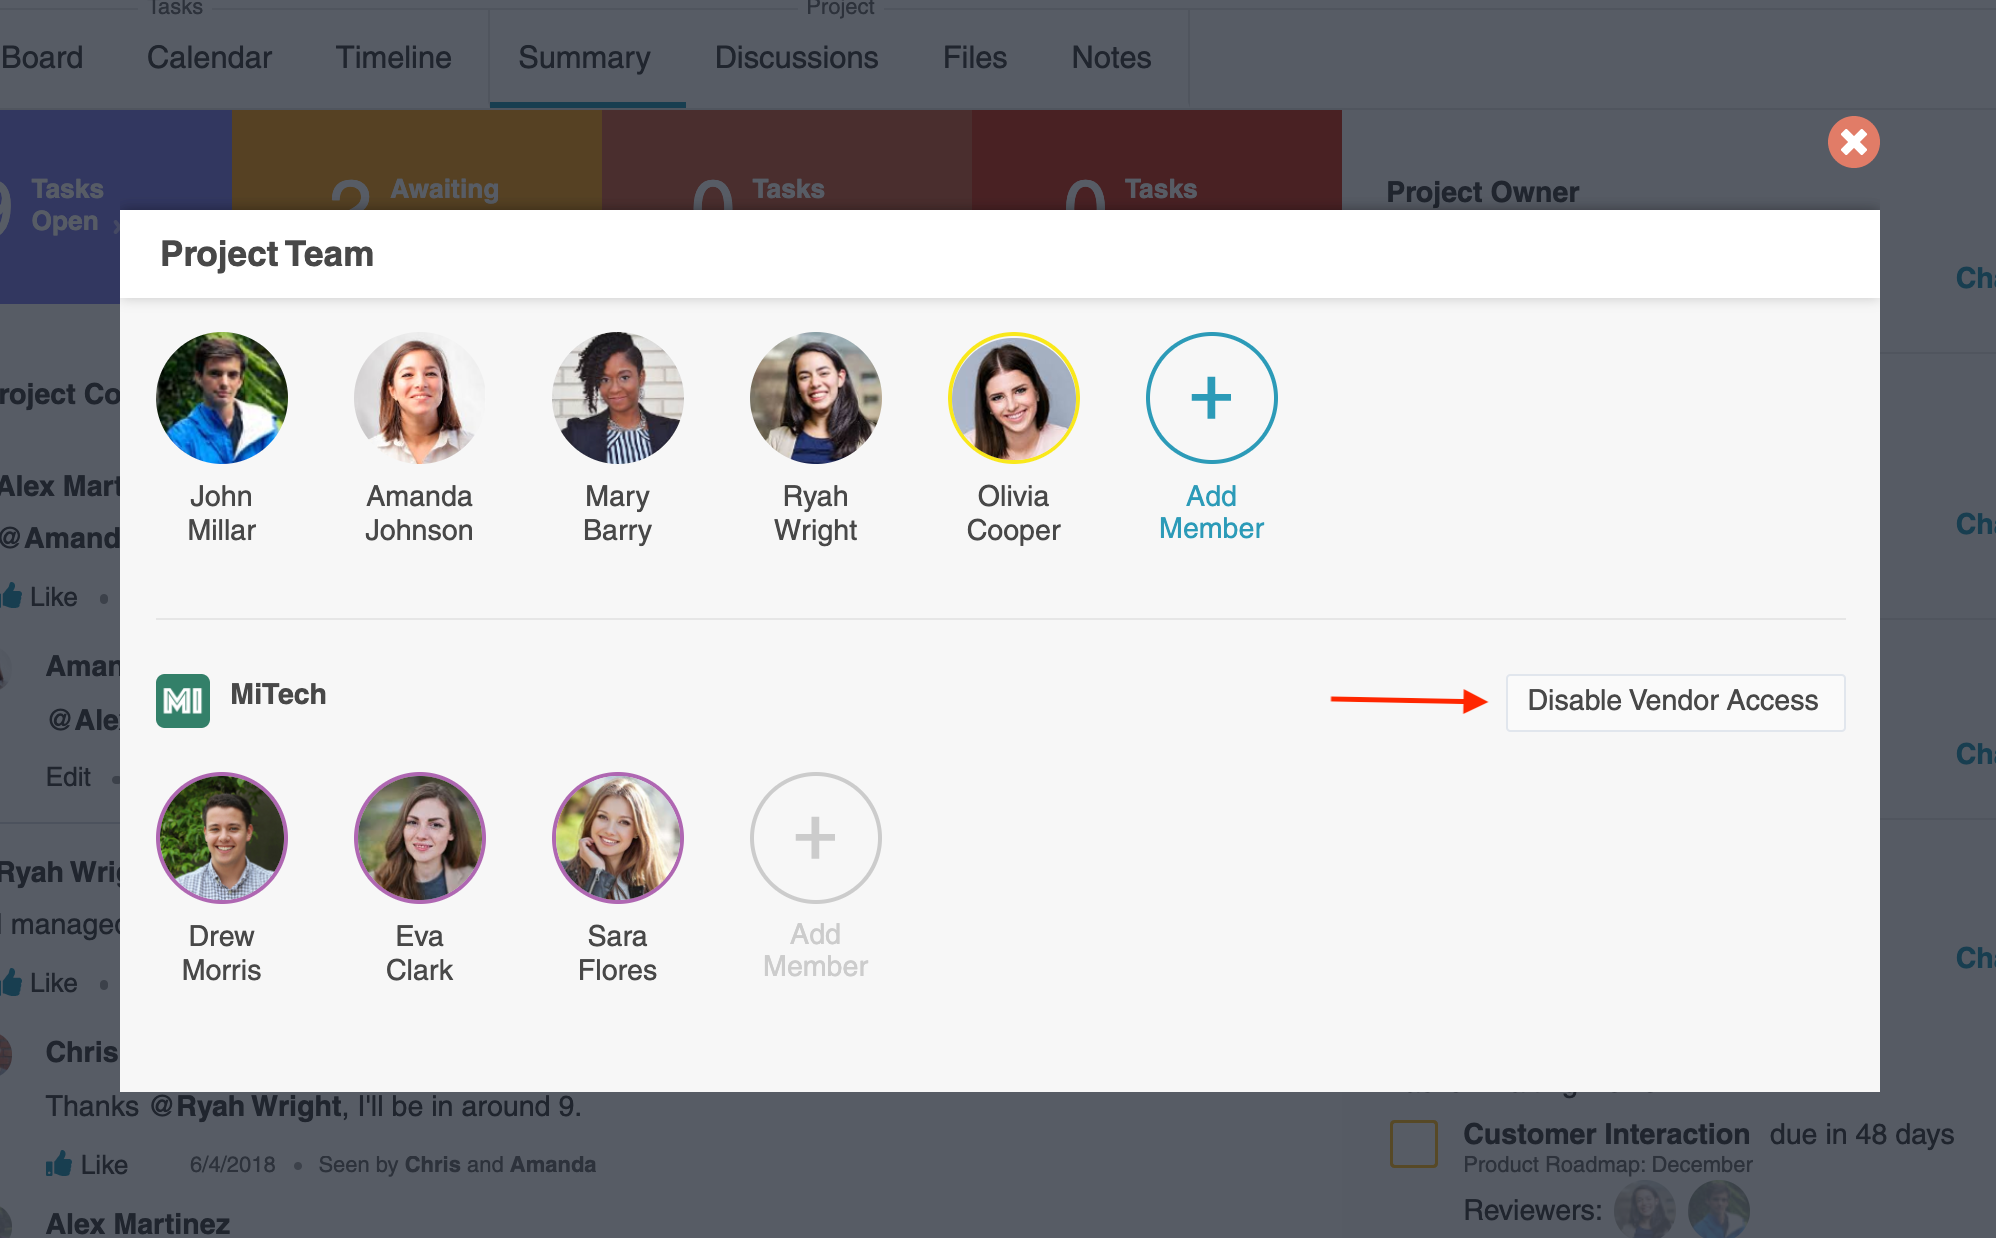Screen dimensions: 1996x1238
Task: Open Mary Barry's team profile picture
Action: tap(617, 398)
